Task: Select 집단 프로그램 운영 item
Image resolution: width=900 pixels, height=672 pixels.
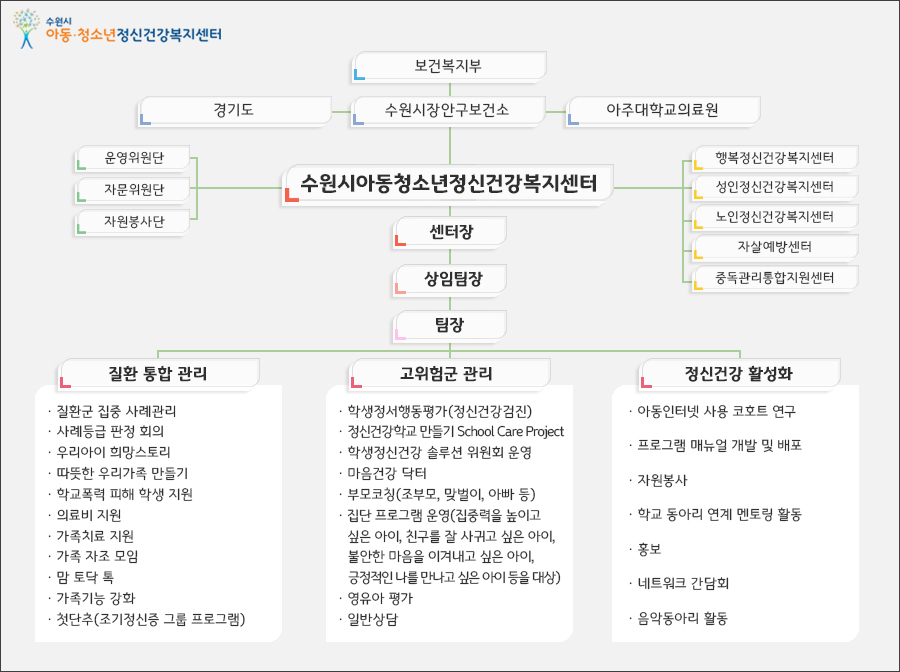Action: click(x=451, y=546)
